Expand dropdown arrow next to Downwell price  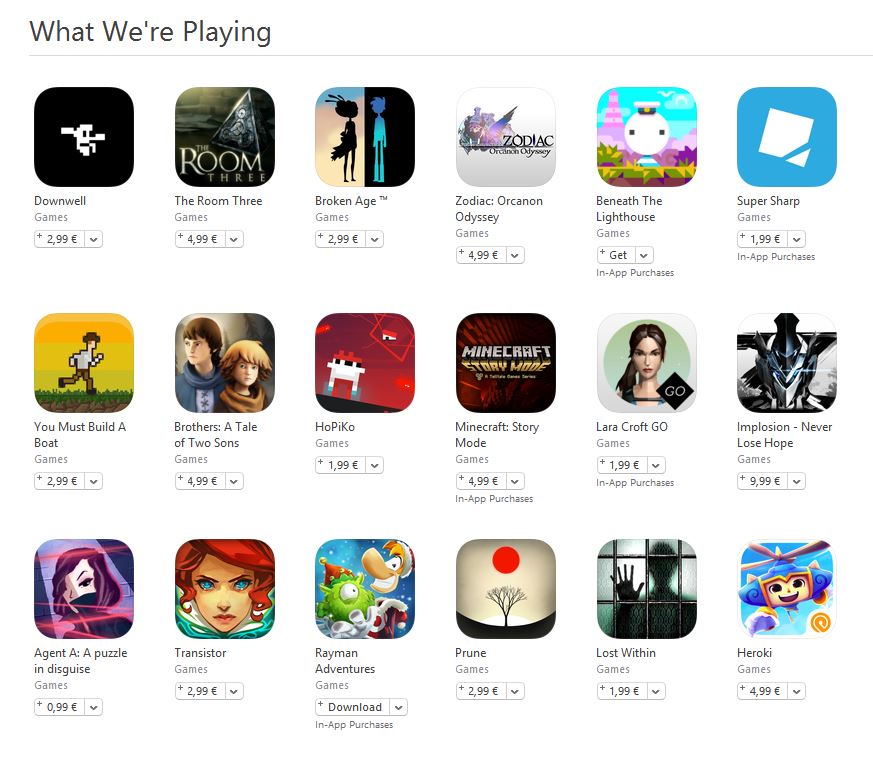click(x=94, y=239)
